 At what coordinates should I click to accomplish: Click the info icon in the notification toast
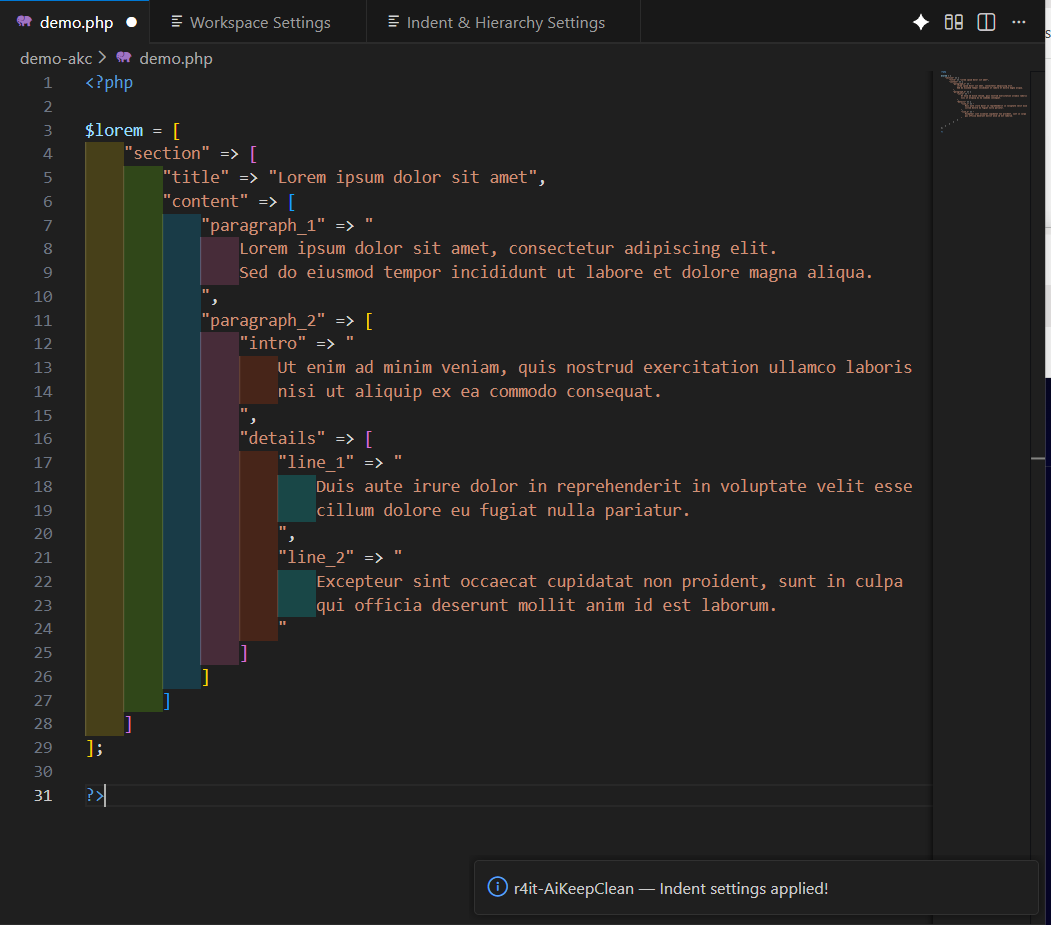point(496,887)
